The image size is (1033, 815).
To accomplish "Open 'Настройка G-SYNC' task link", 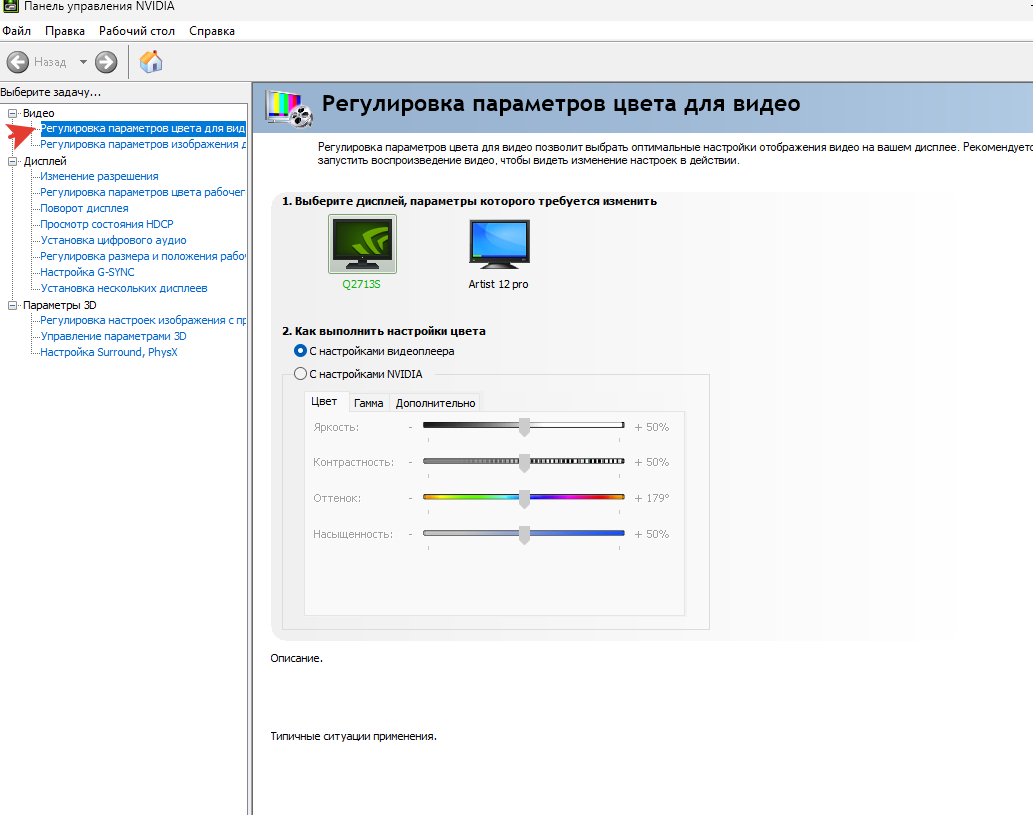I will point(87,272).
